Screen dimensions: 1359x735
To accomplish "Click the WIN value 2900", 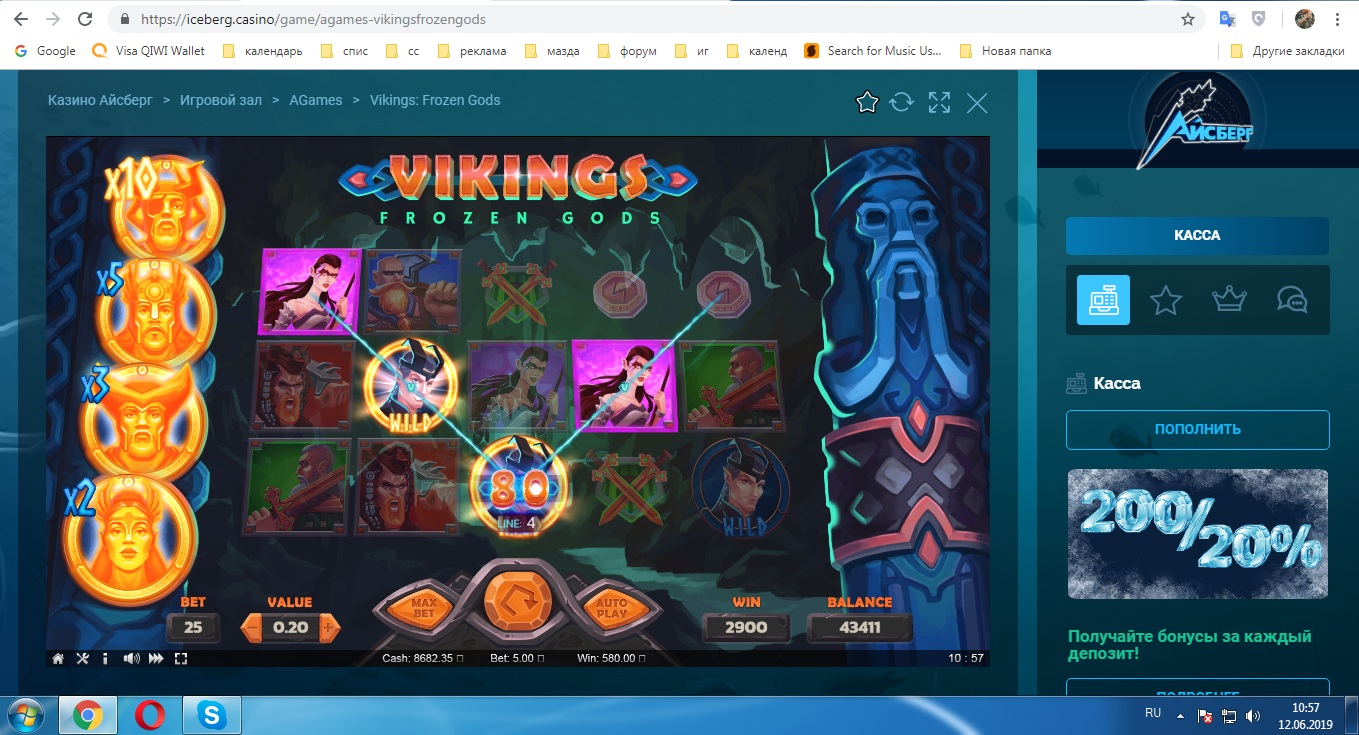I will [746, 627].
